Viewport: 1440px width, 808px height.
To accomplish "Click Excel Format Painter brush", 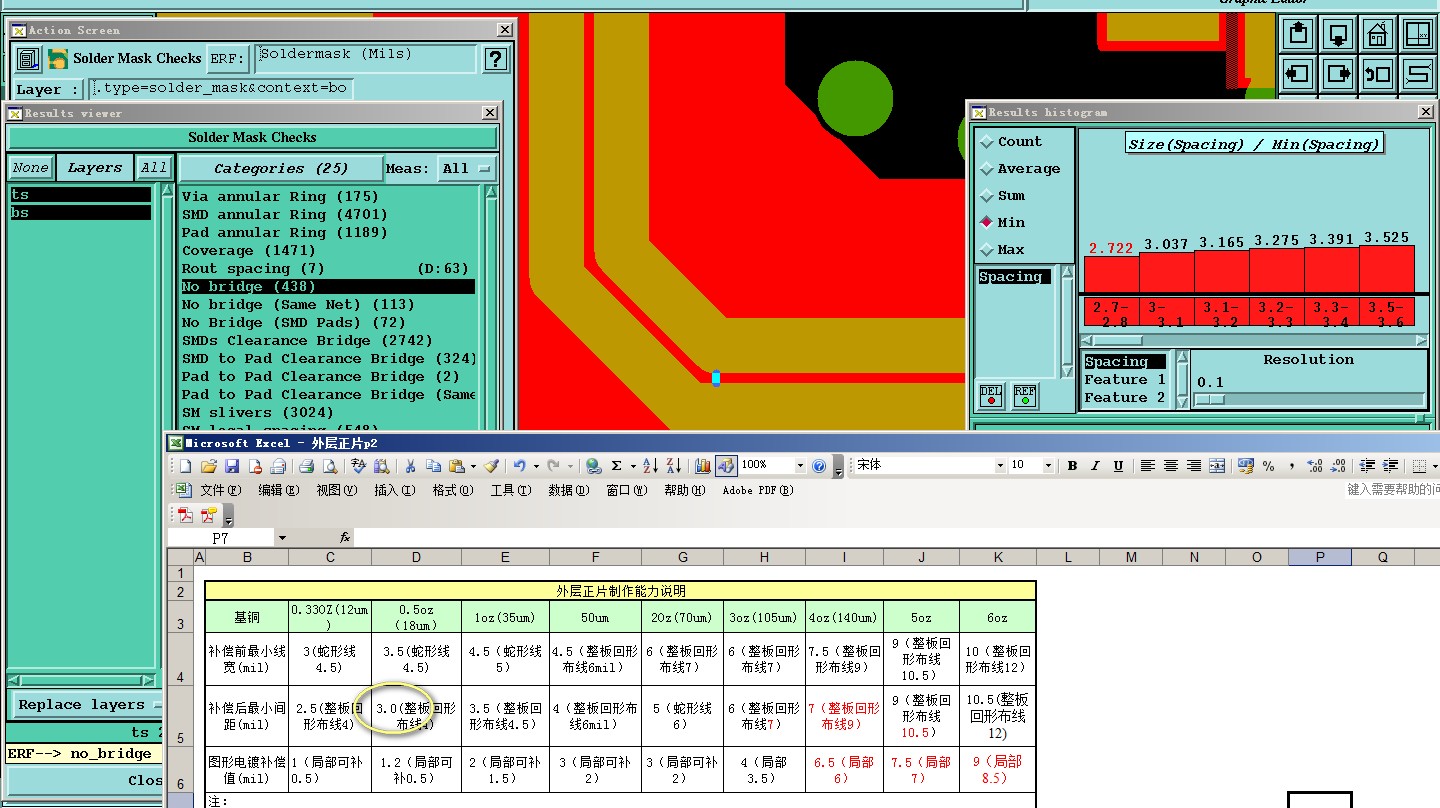I will (492, 466).
